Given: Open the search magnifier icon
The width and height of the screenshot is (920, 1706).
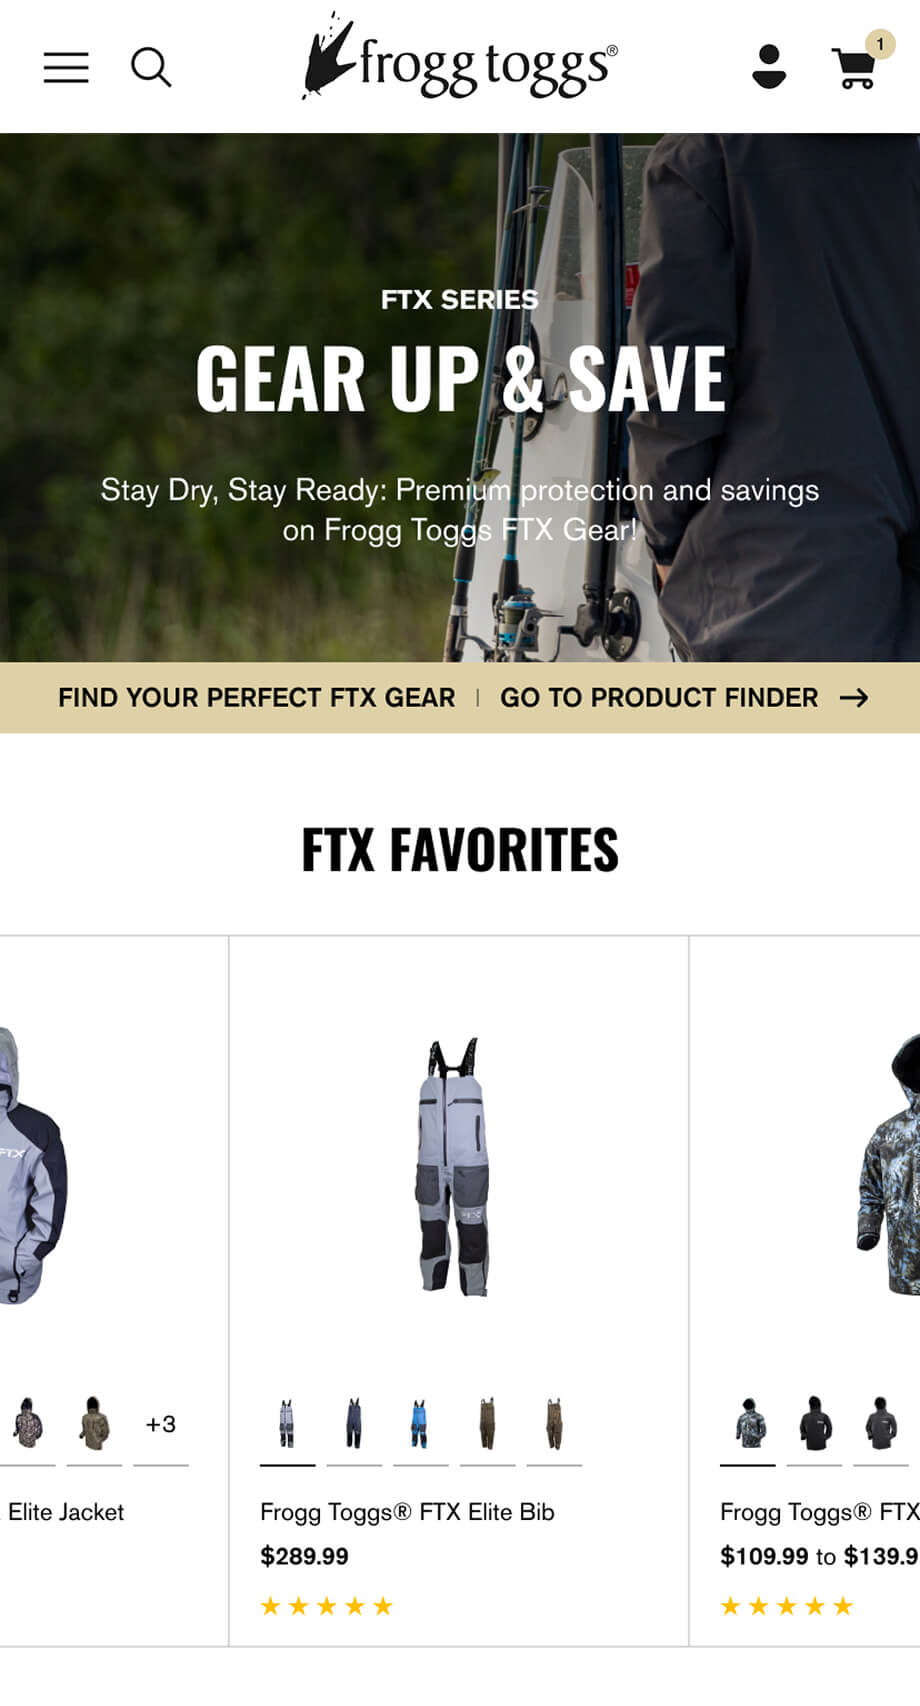Looking at the screenshot, I should [151, 67].
